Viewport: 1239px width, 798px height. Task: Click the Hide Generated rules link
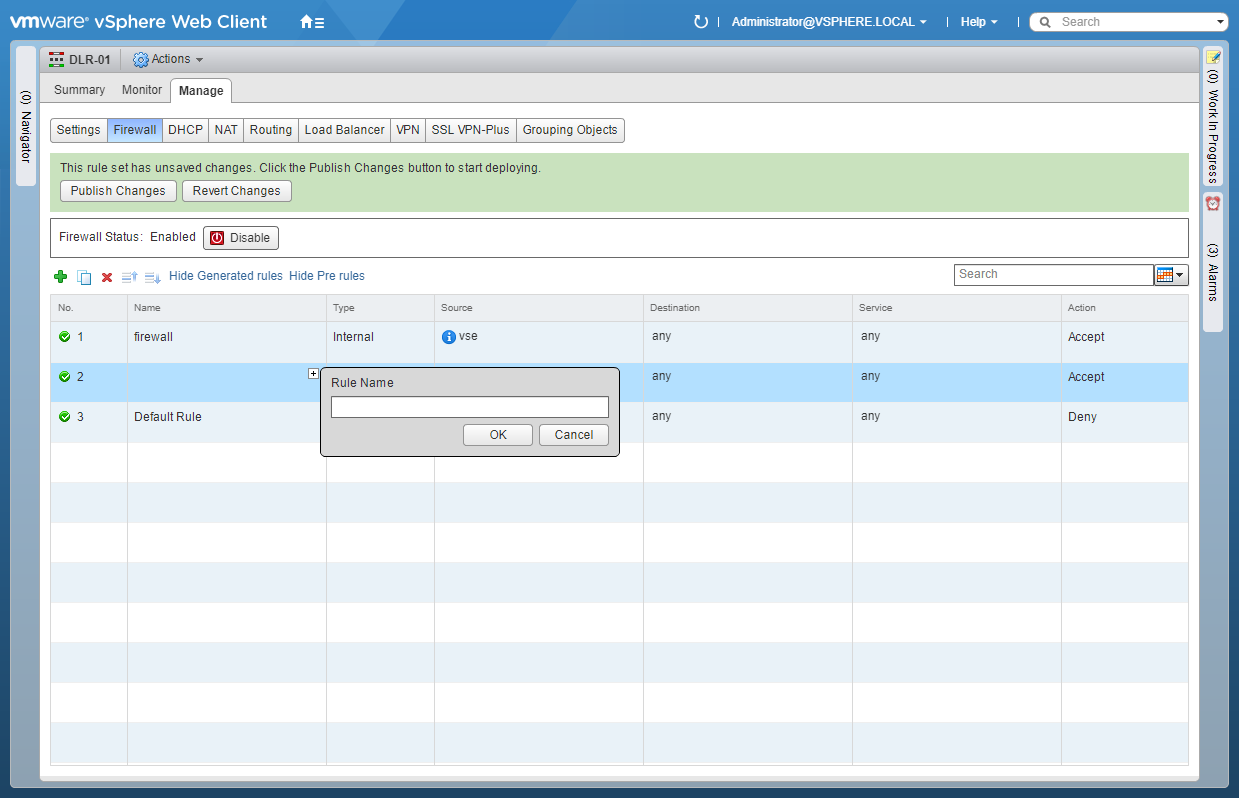[226, 276]
